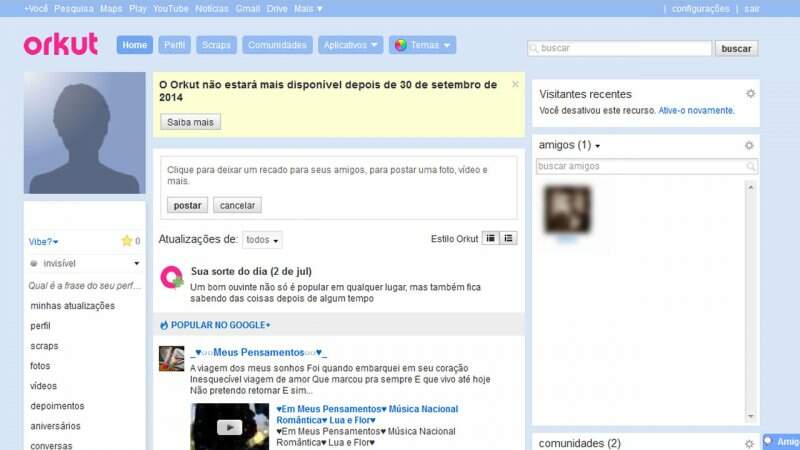
Task: Switch to the first Estilo Orkut view
Action: pyautogui.click(x=490, y=238)
